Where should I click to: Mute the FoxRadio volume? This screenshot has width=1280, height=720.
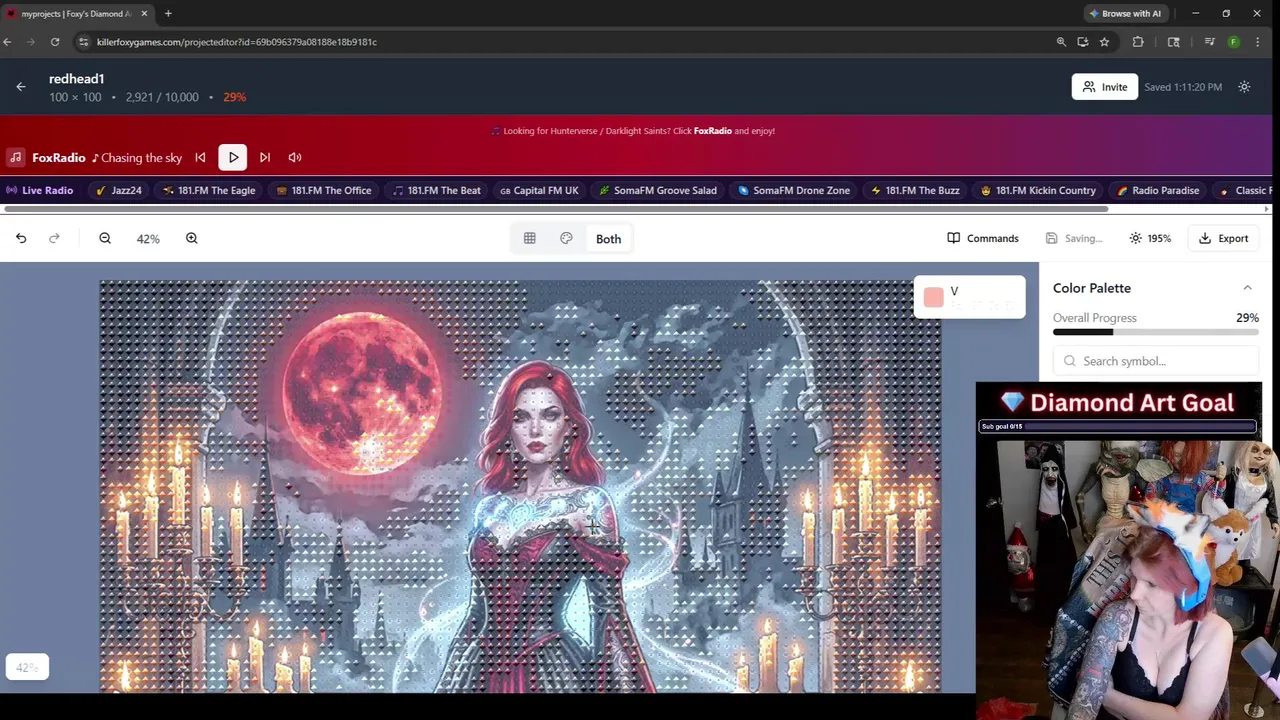(x=295, y=157)
